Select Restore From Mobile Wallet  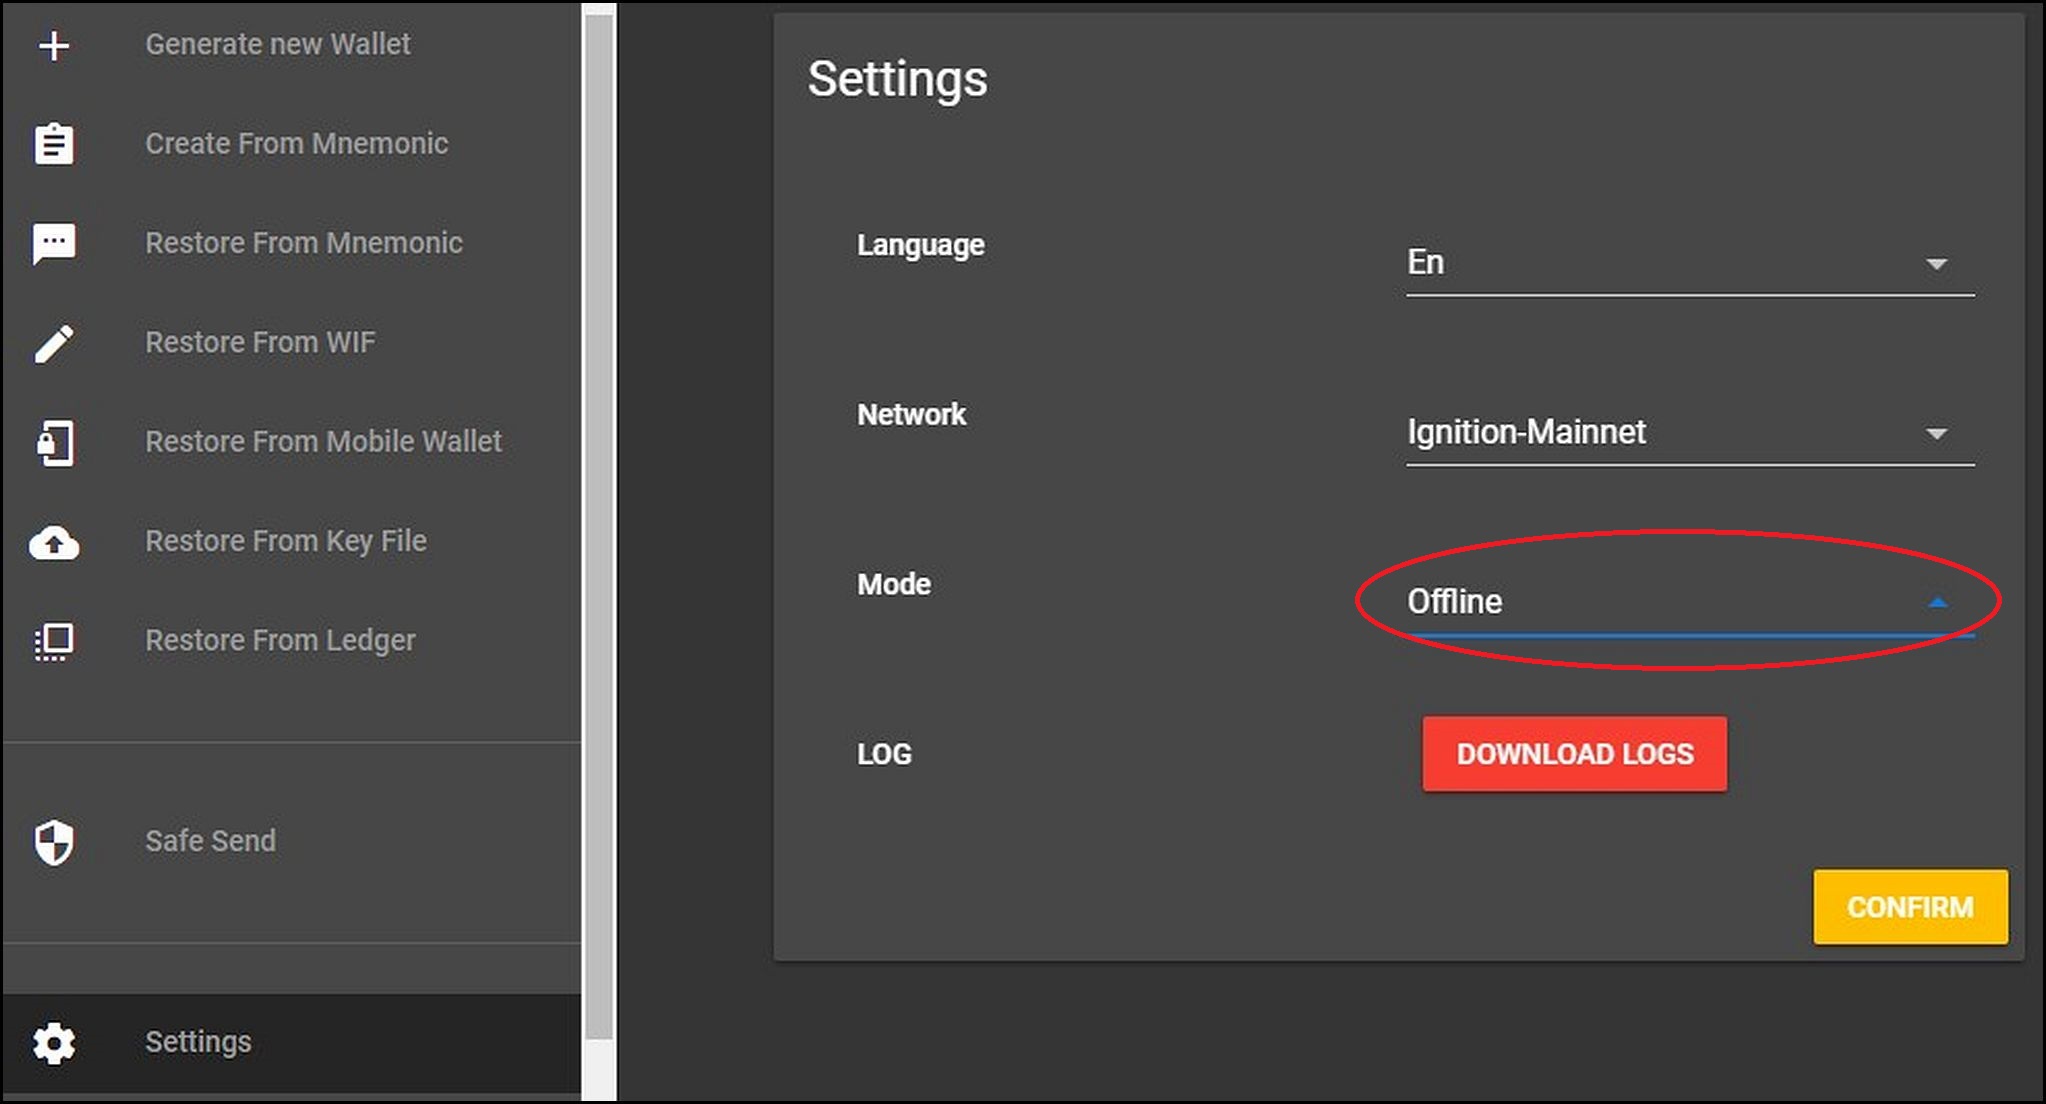(324, 441)
